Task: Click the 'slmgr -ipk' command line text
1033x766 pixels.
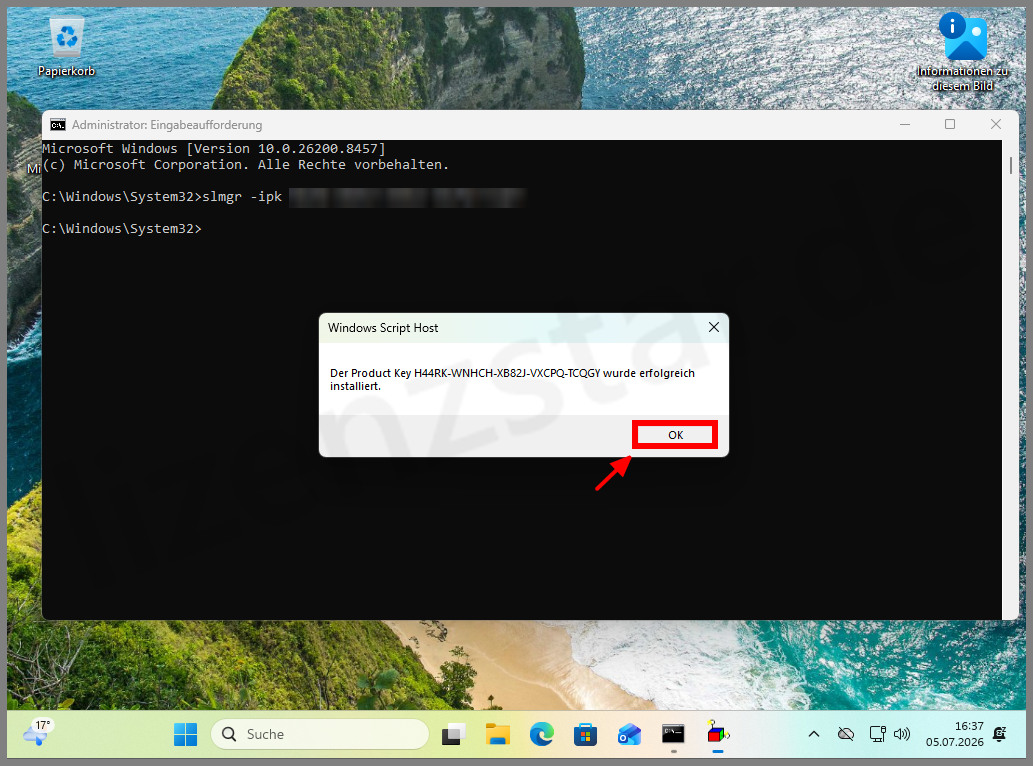Action: click(242, 197)
